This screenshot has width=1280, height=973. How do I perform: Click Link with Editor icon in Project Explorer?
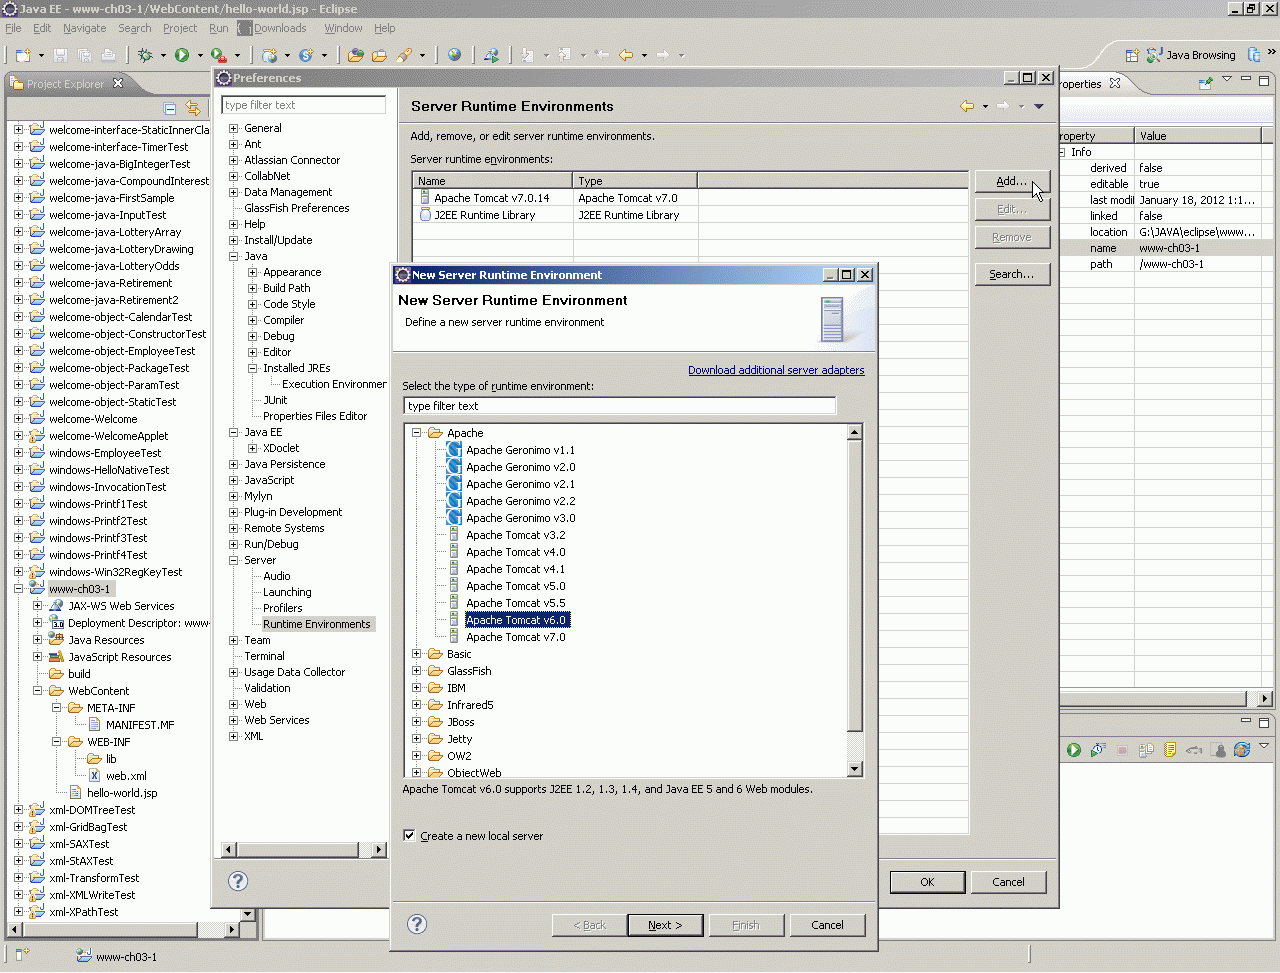(x=193, y=108)
